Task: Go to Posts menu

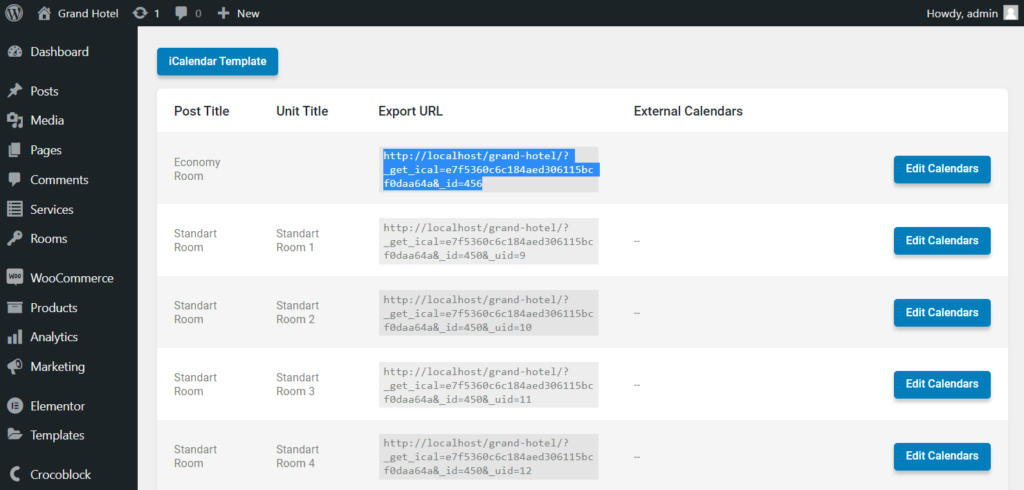Action: click(x=44, y=91)
